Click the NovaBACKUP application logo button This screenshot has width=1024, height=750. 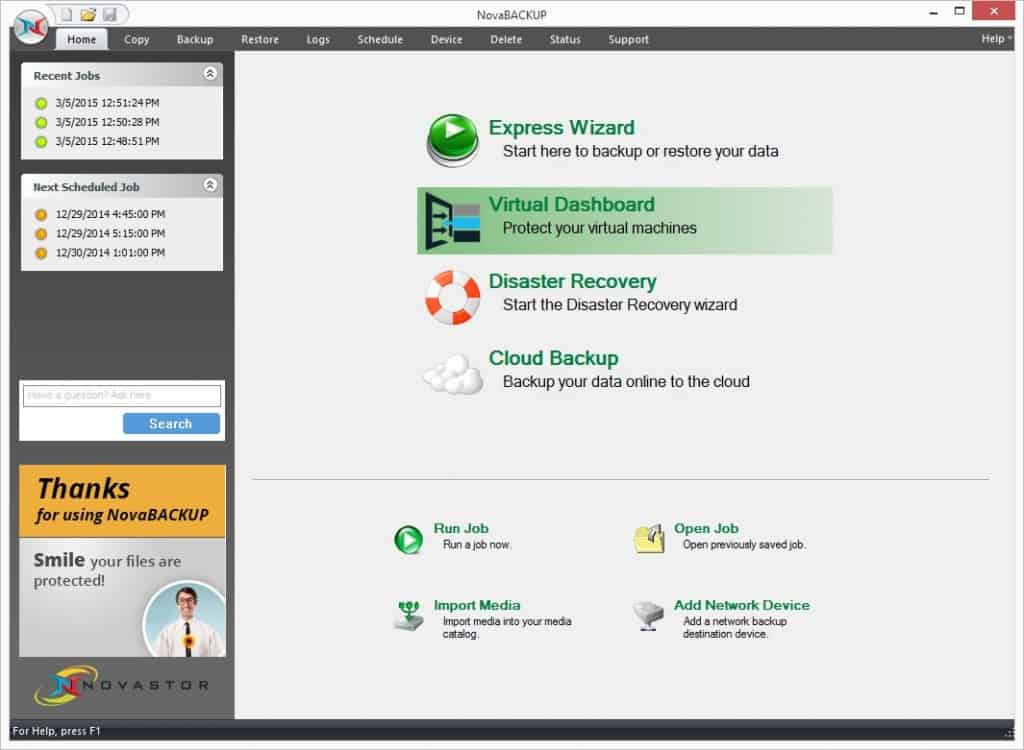coord(31,27)
